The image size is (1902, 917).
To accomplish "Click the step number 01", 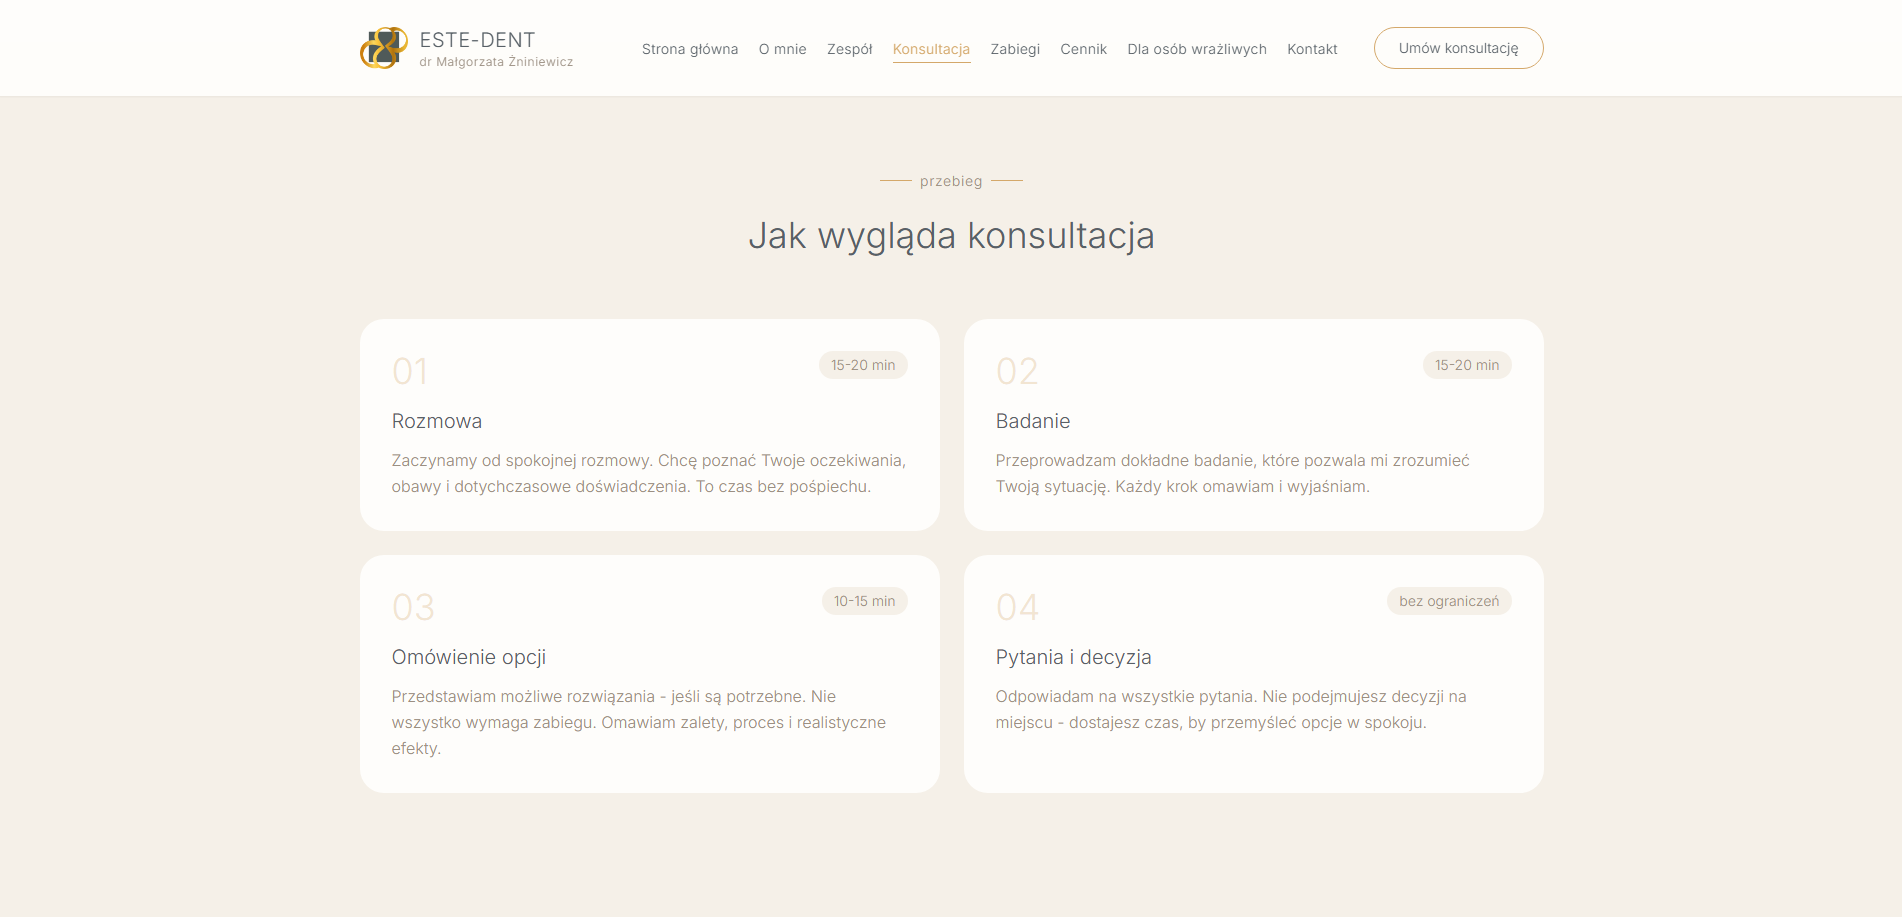I will (x=410, y=372).
